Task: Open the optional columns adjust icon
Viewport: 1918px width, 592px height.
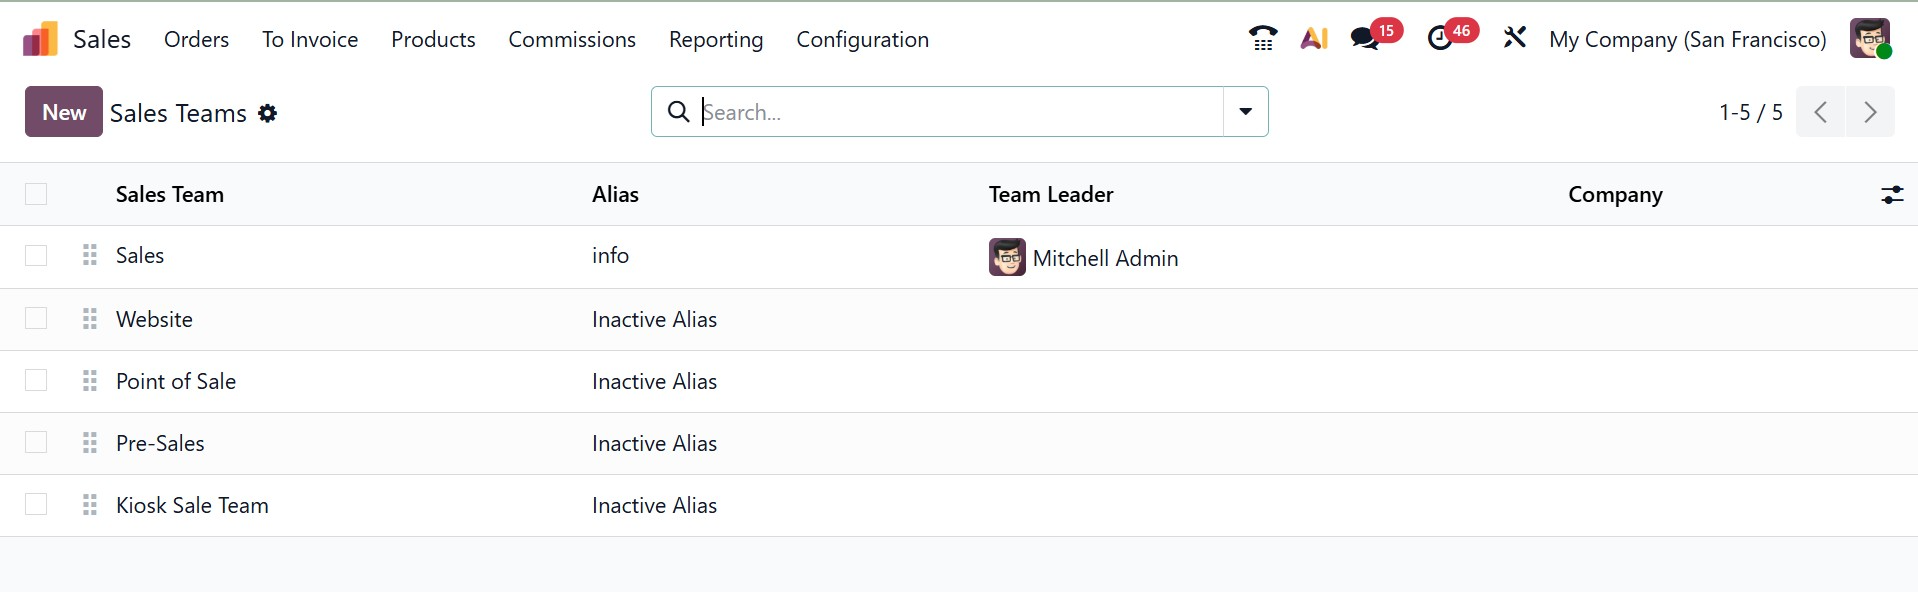Action: [x=1891, y=195]
